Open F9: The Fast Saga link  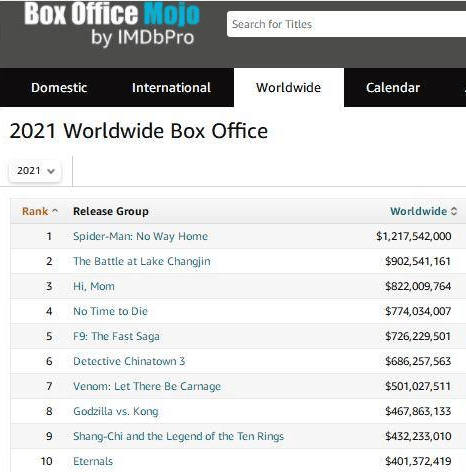click(116, 336)
